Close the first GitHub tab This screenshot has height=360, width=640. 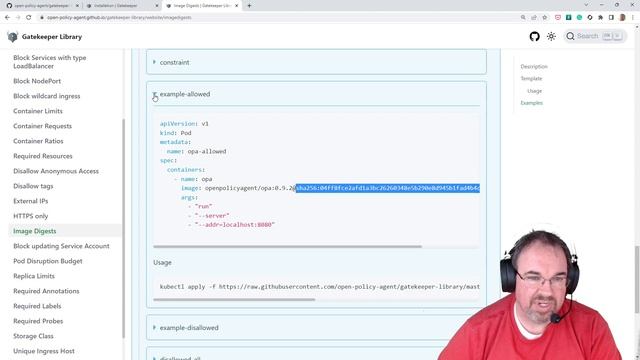pos(77,6)
